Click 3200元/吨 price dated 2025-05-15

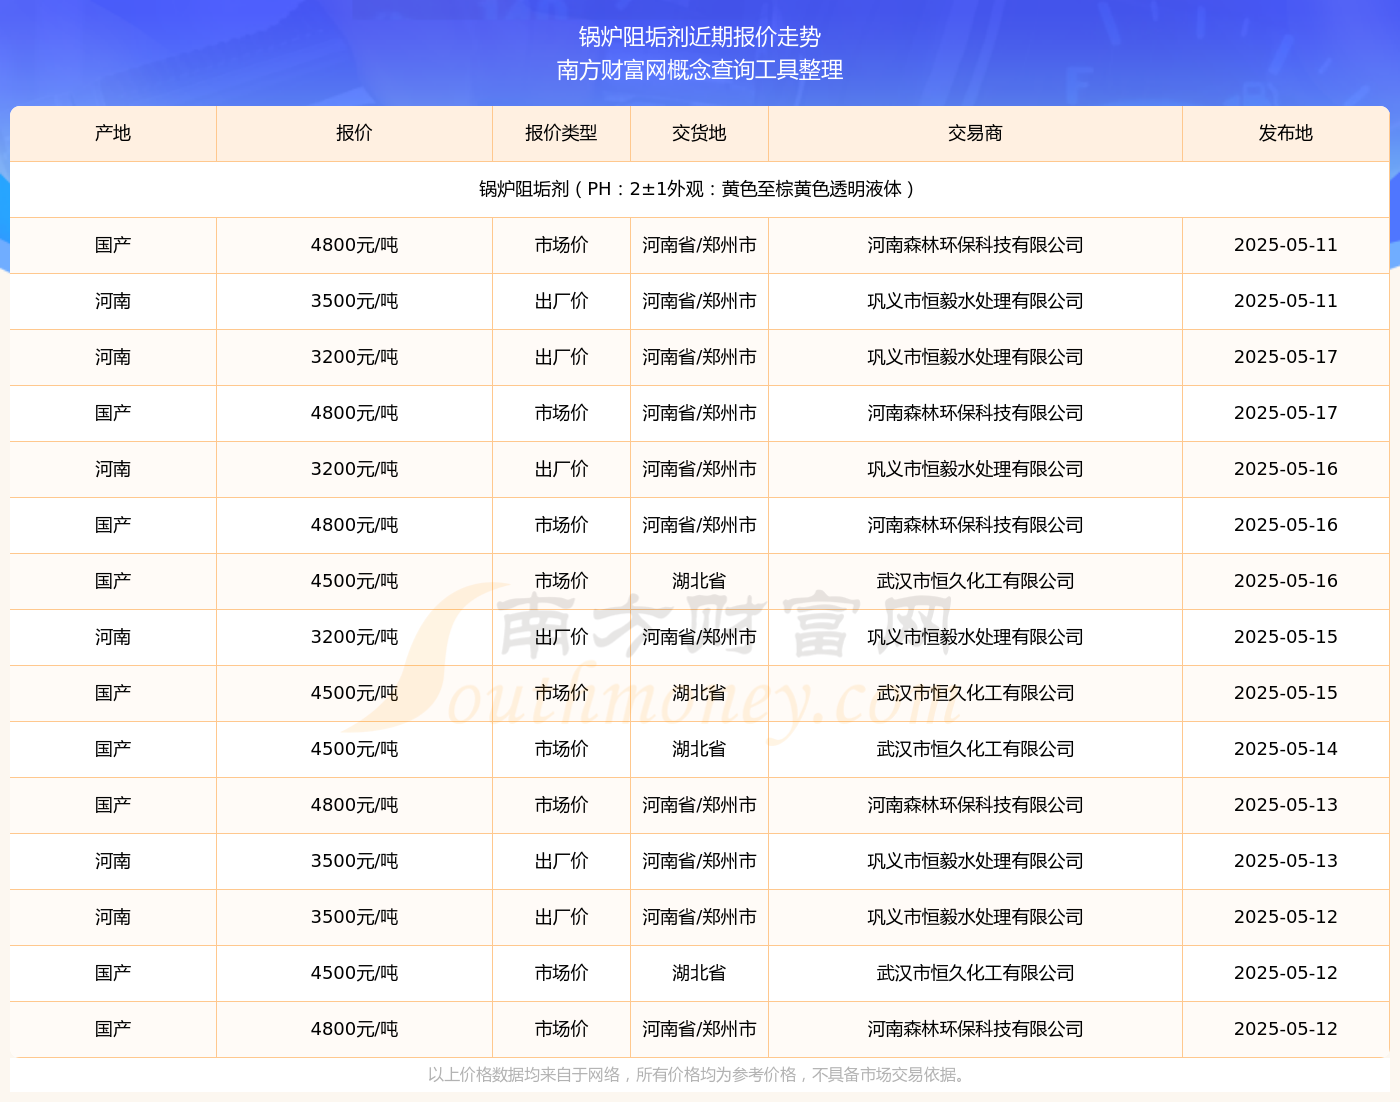pos(354,637)
